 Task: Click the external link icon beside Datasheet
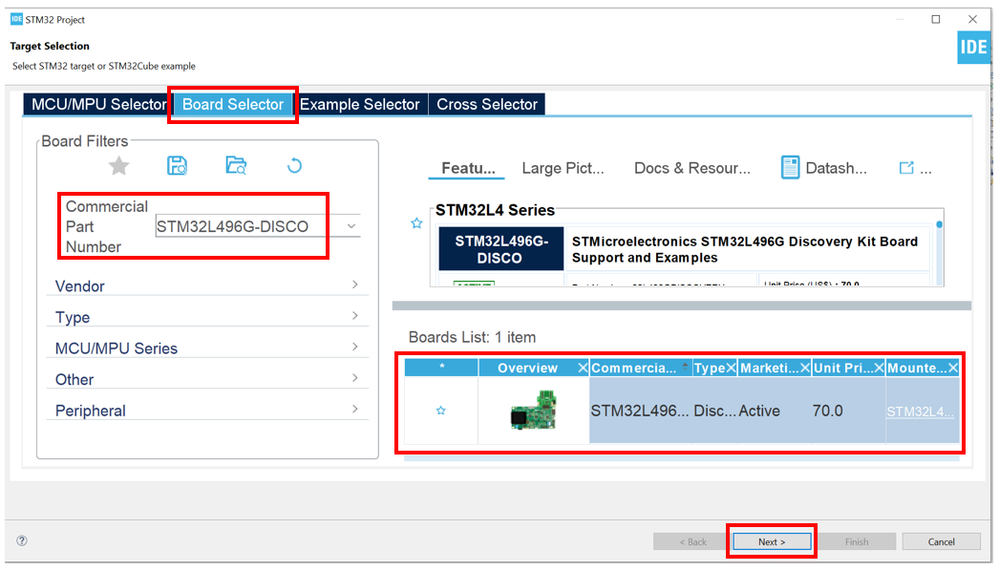(x=906, y=168)
